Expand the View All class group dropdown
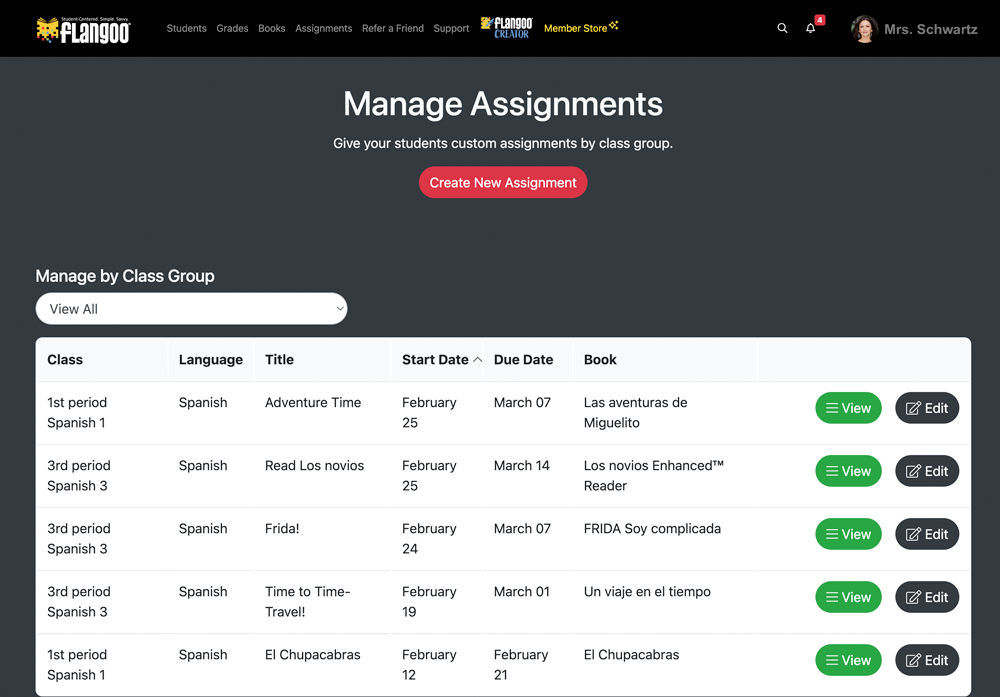 191,309
